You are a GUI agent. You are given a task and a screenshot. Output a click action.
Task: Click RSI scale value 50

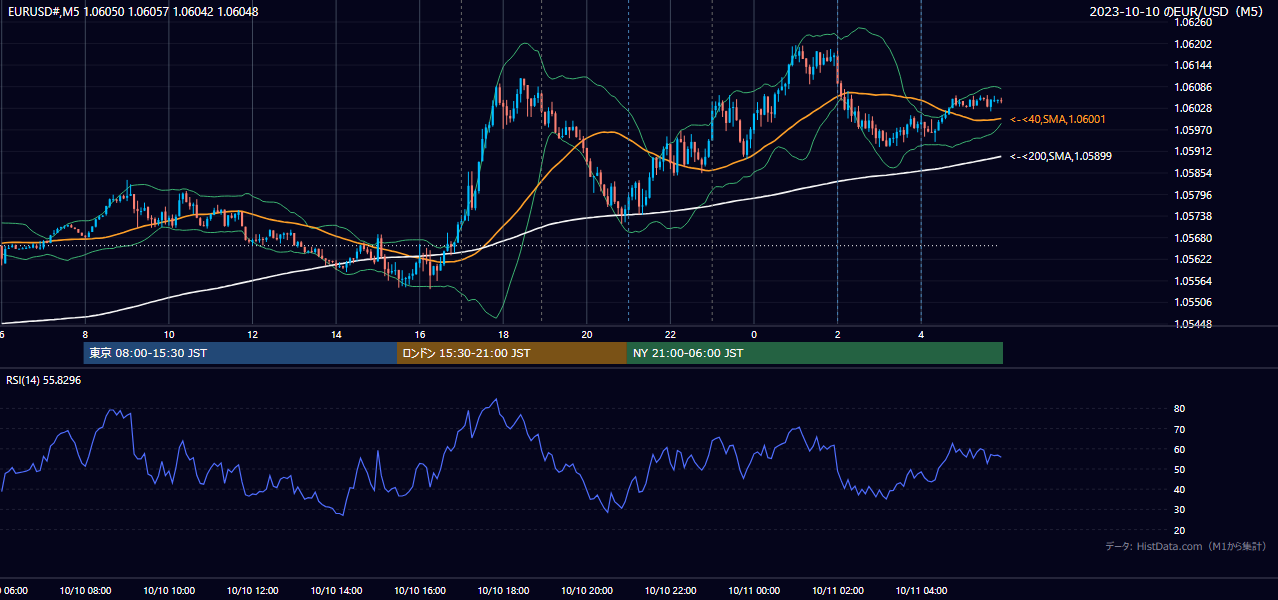(x=1179, y=469)
